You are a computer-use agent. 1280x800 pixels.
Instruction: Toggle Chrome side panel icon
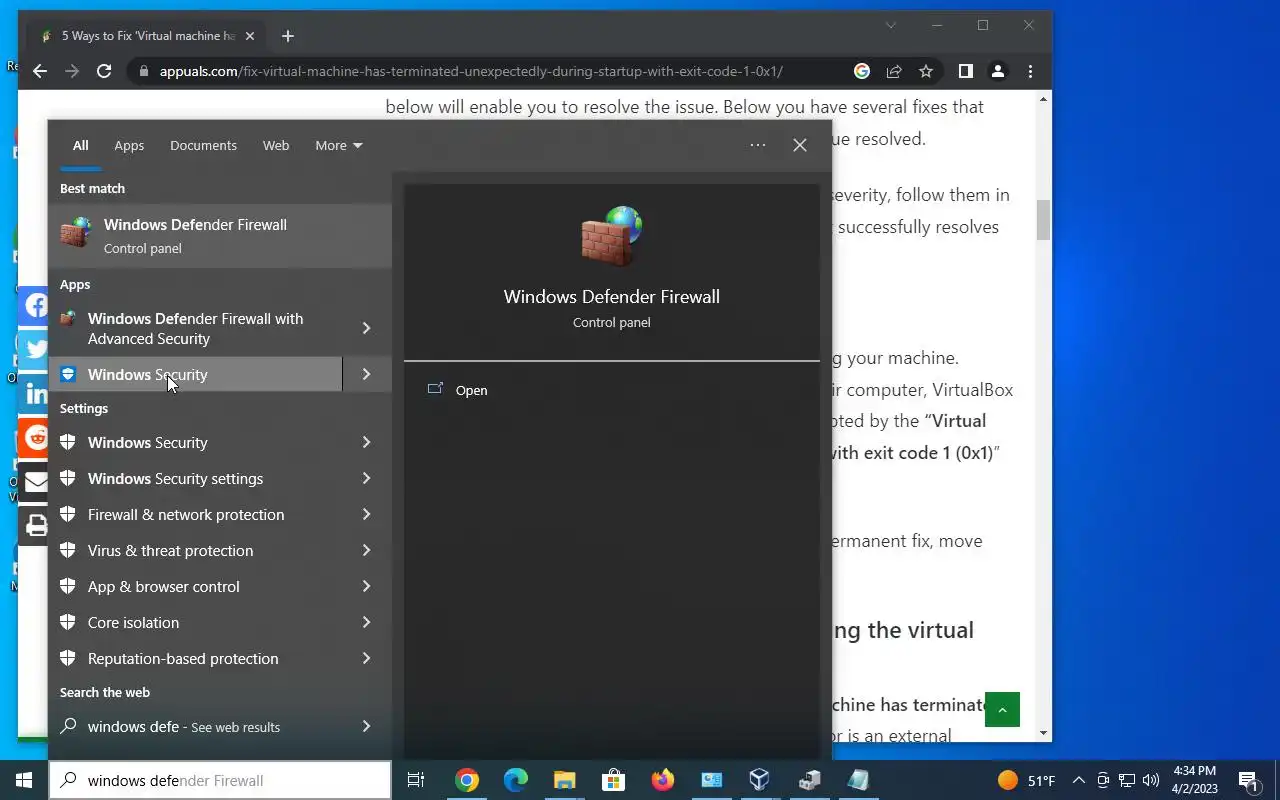pos(965,71)
